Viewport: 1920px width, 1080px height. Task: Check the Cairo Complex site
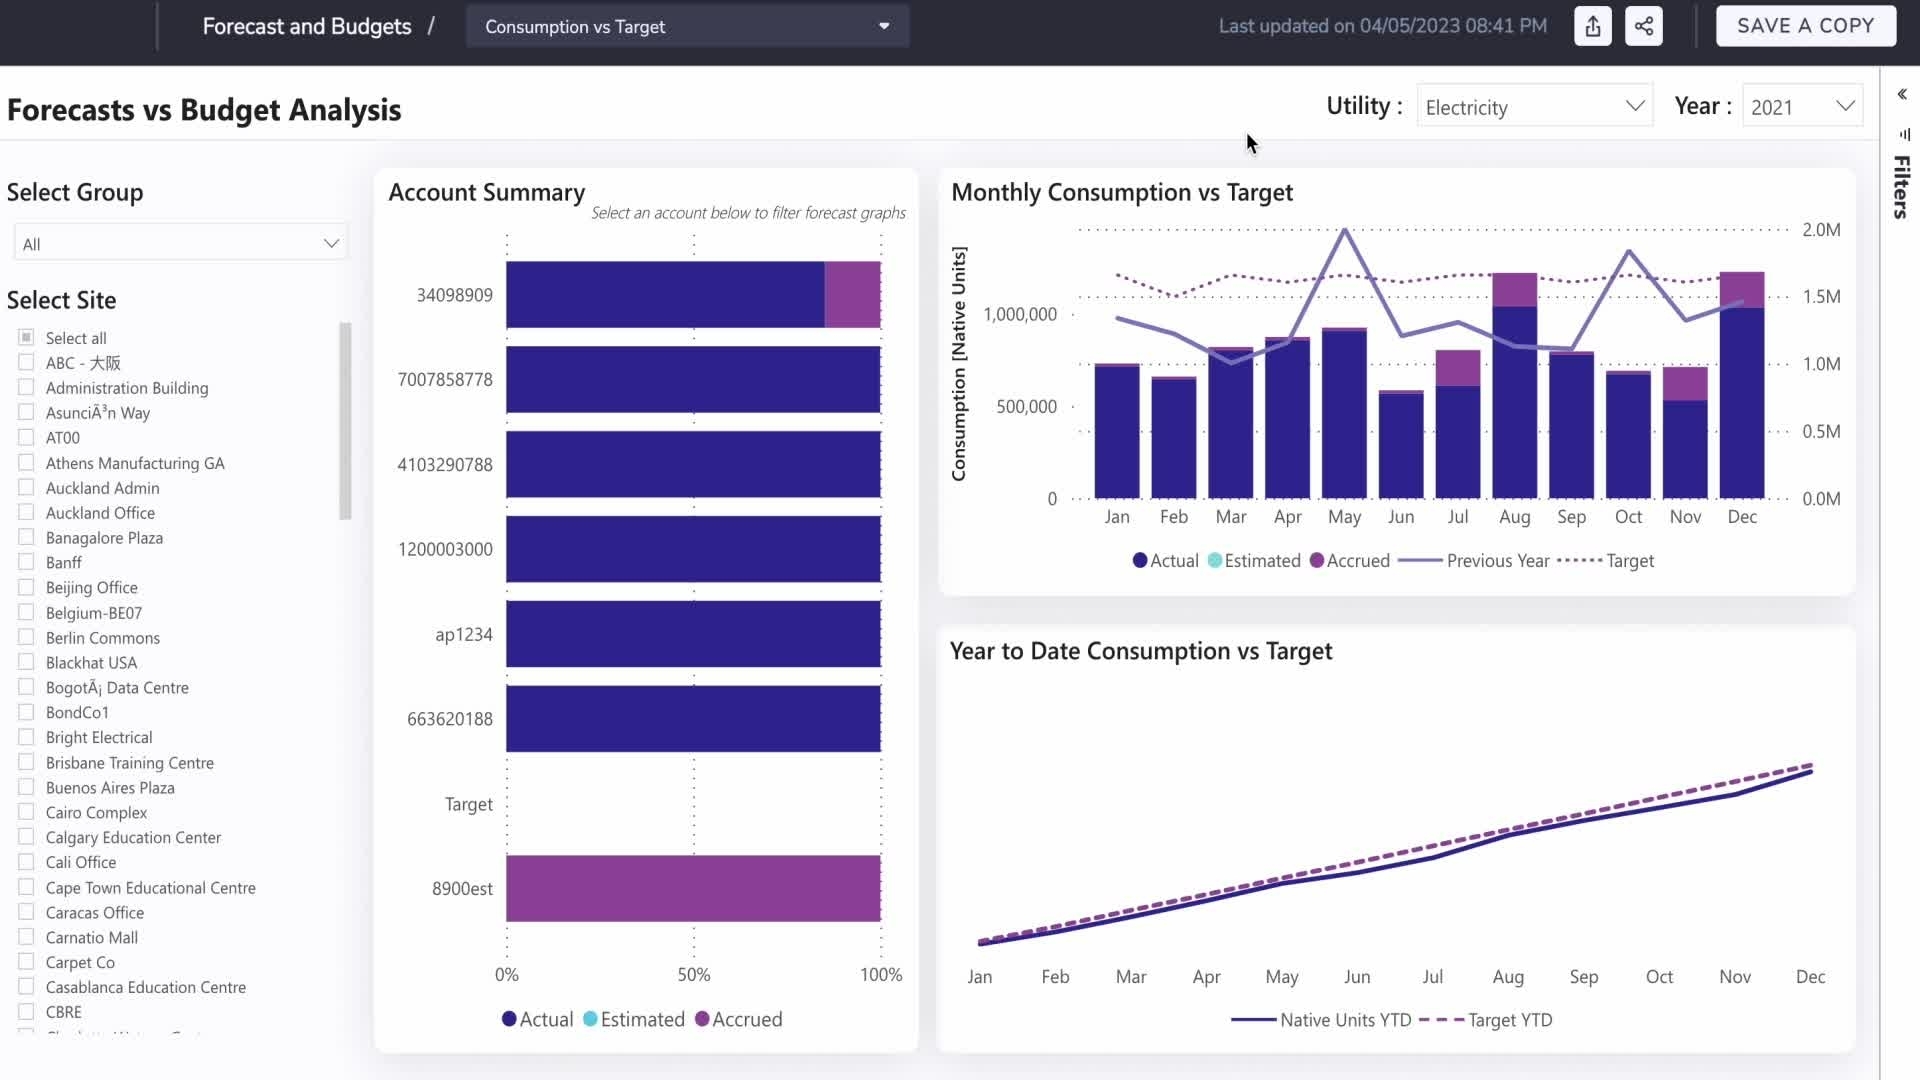pyautogui.click(x=25, y=812)
